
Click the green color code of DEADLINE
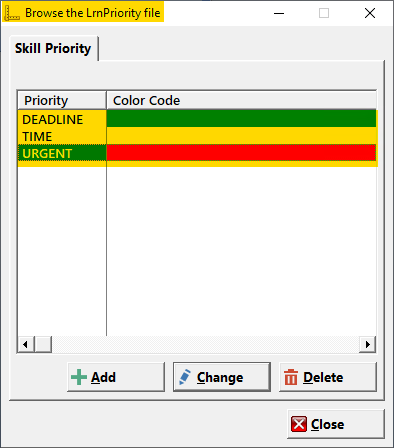tap(241, 119)
